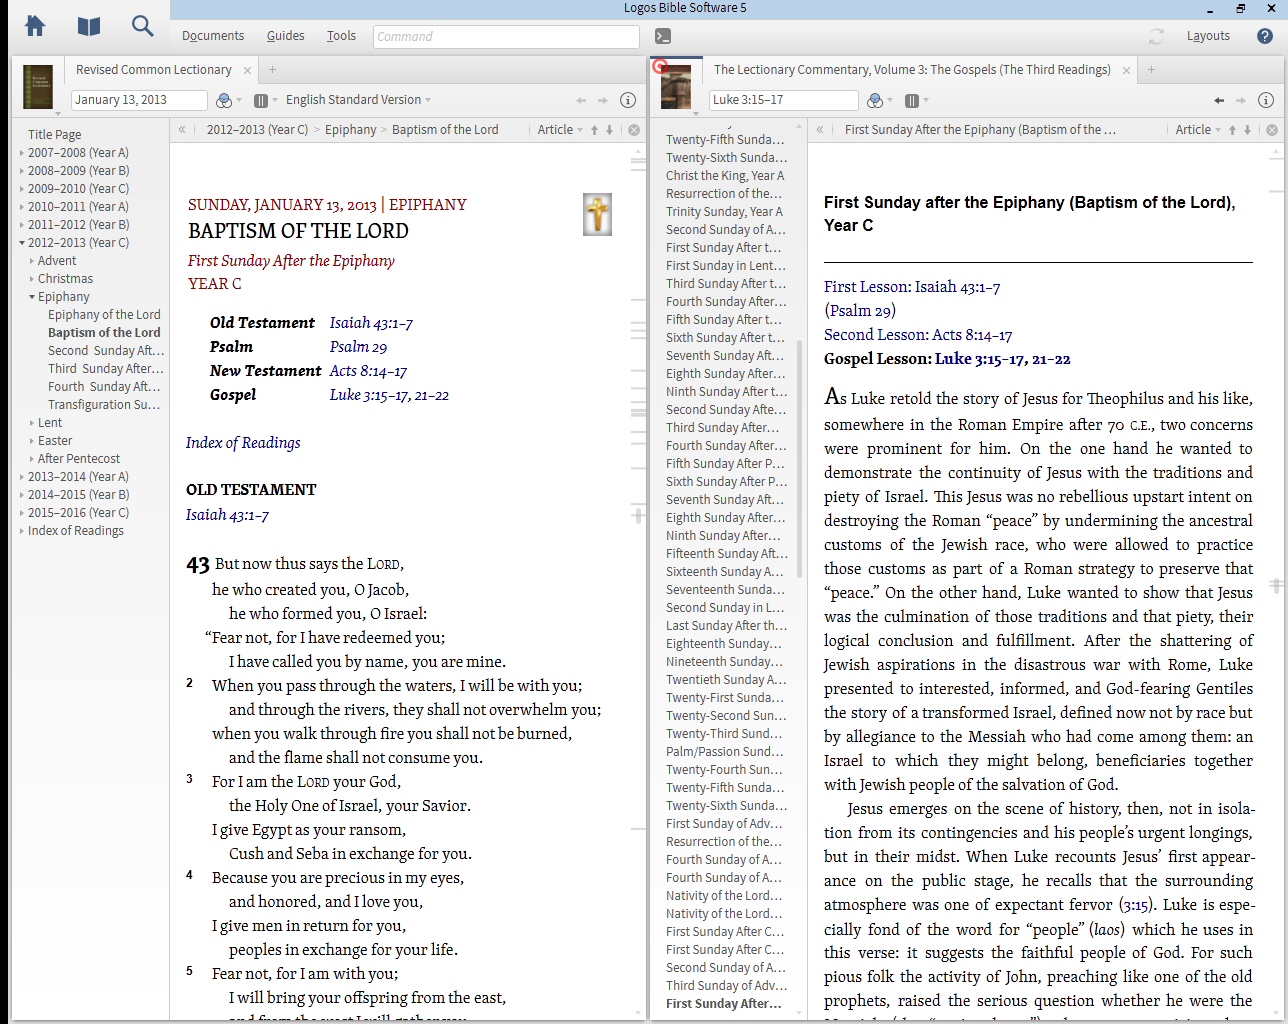Click the Command input box

click(506, 36)
